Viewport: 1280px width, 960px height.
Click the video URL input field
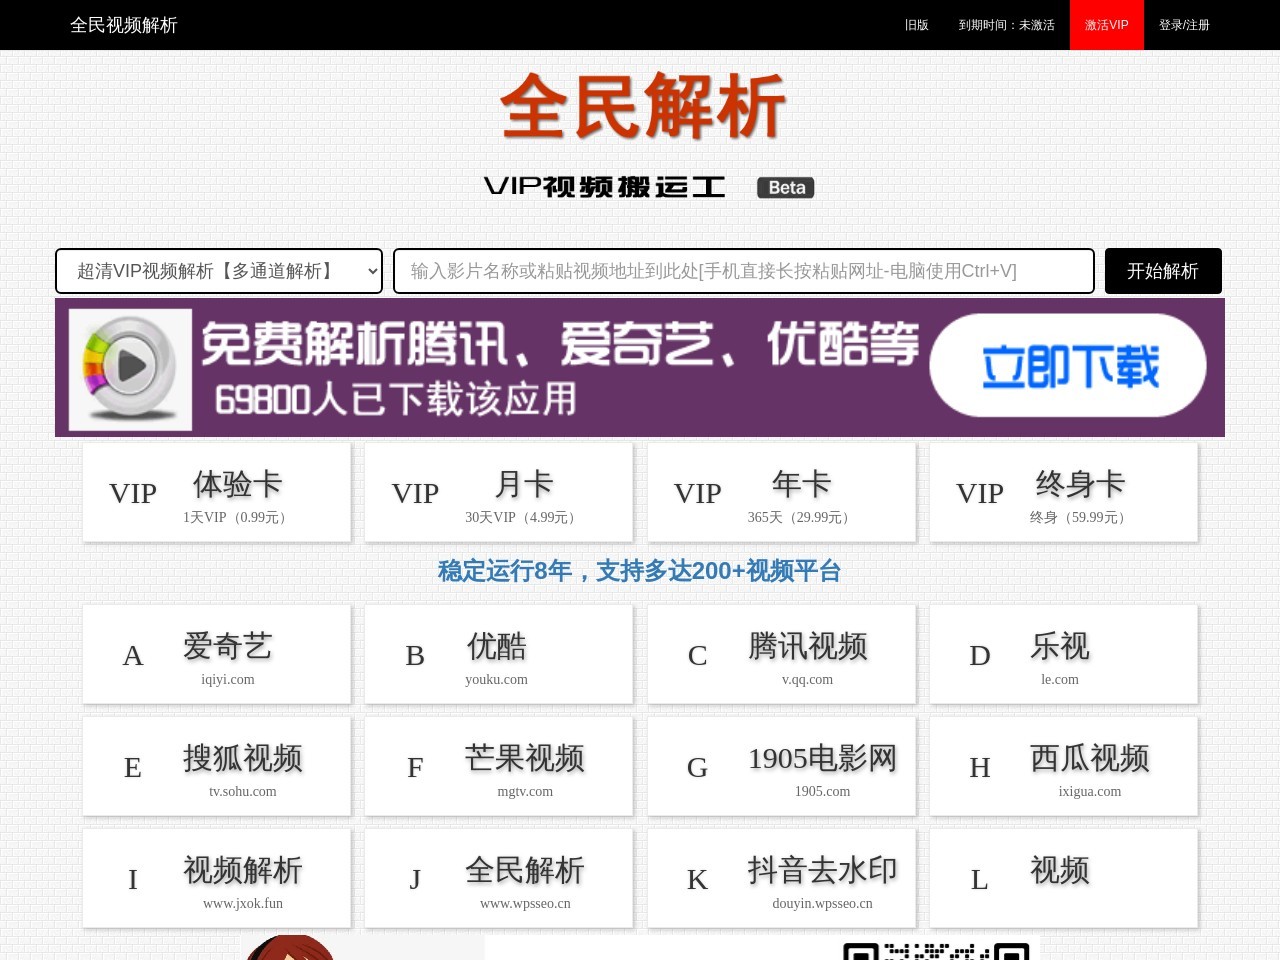click(744, 271)
